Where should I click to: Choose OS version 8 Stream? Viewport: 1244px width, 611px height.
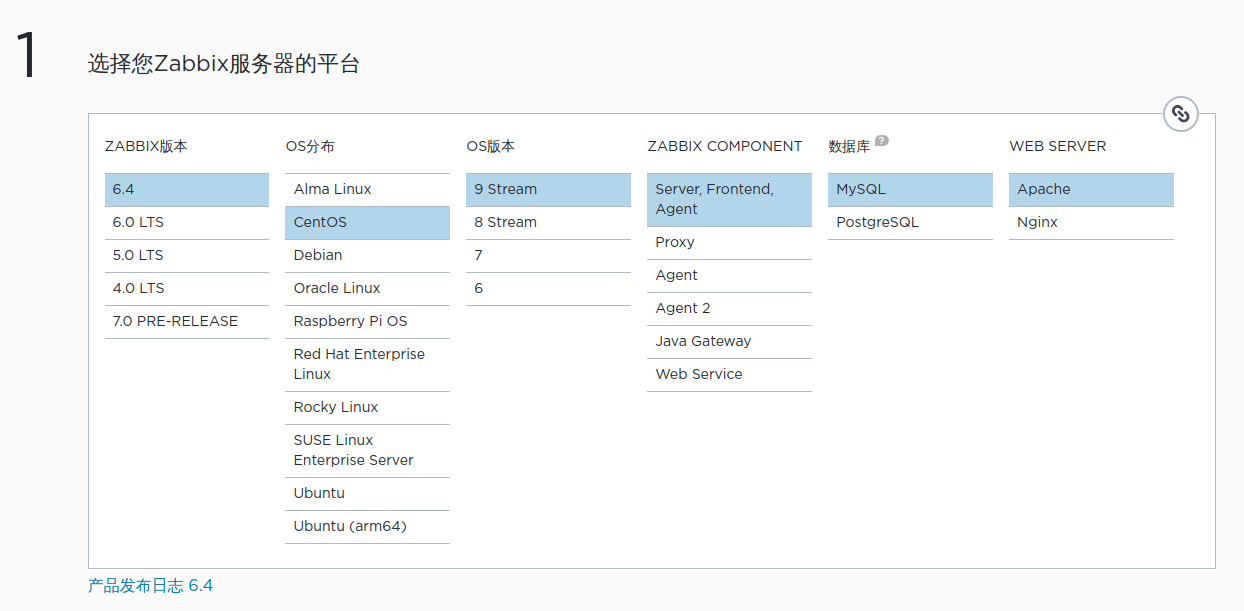tap(548, 222)
